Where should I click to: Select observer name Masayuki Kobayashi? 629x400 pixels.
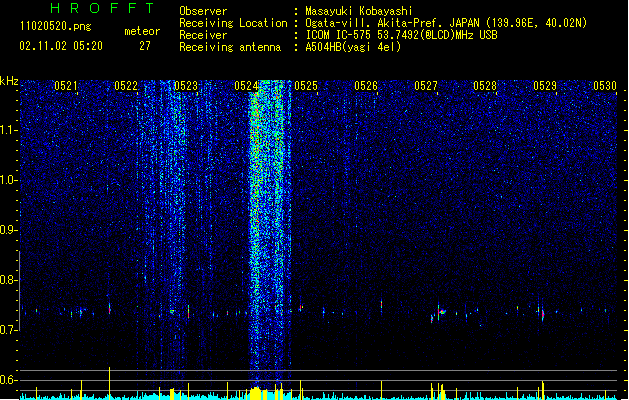coord(359,11)
